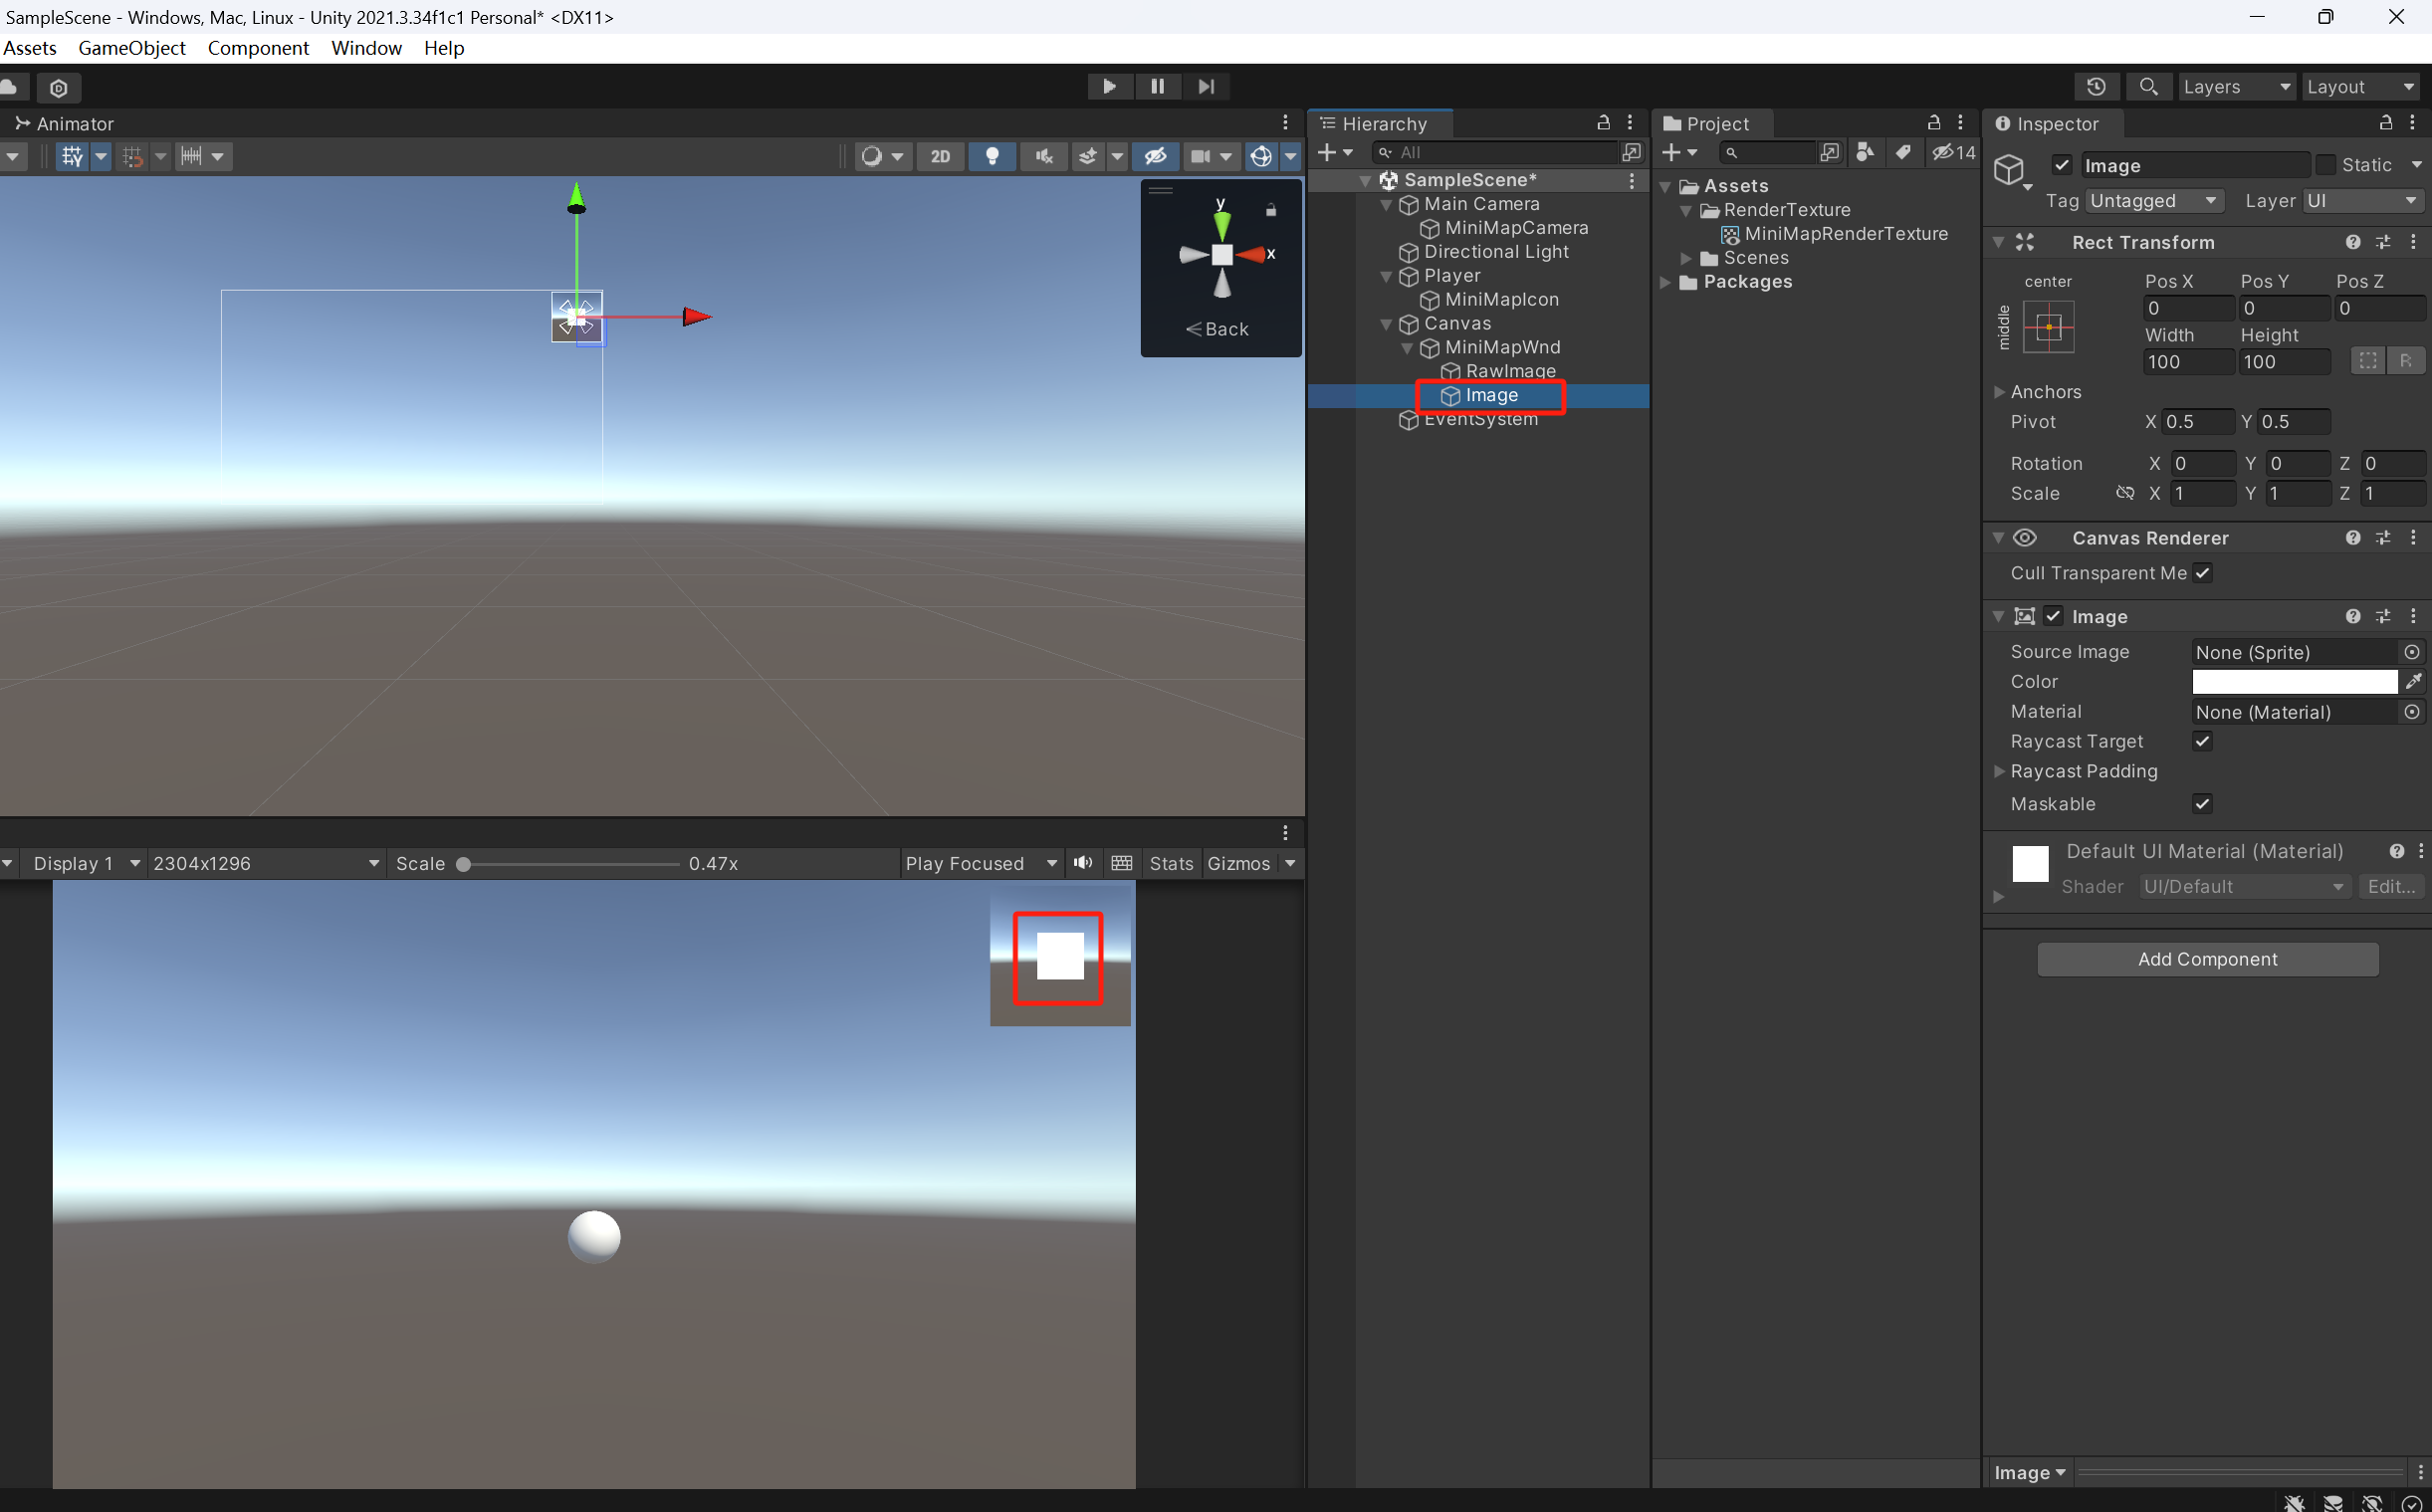Lock the Inspector panel

(2385, 123)
